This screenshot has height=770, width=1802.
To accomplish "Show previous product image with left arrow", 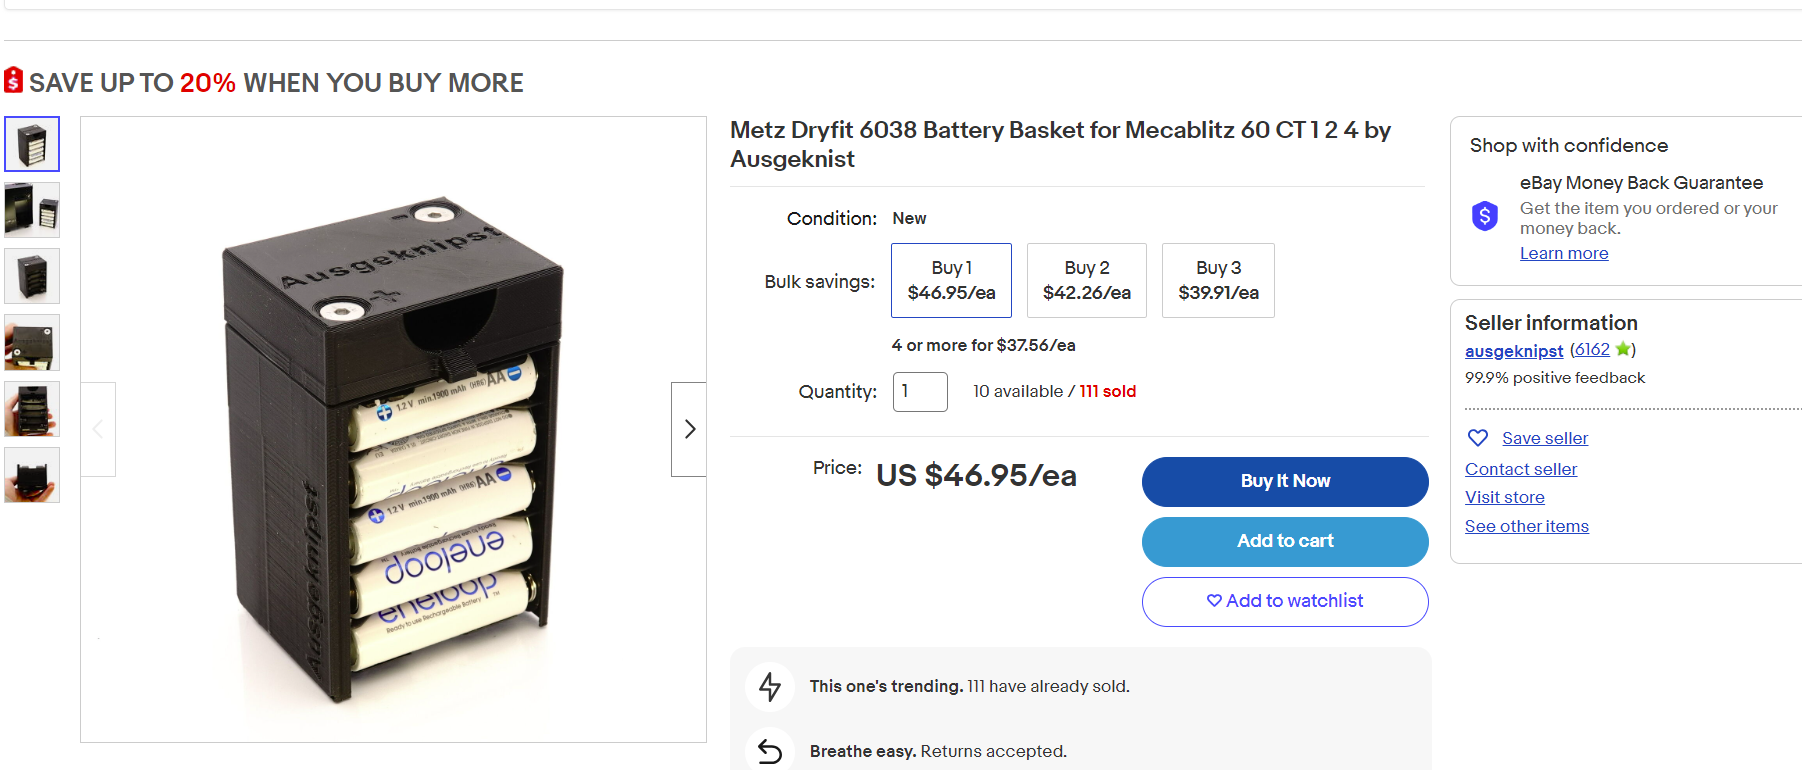I will 98,429.
